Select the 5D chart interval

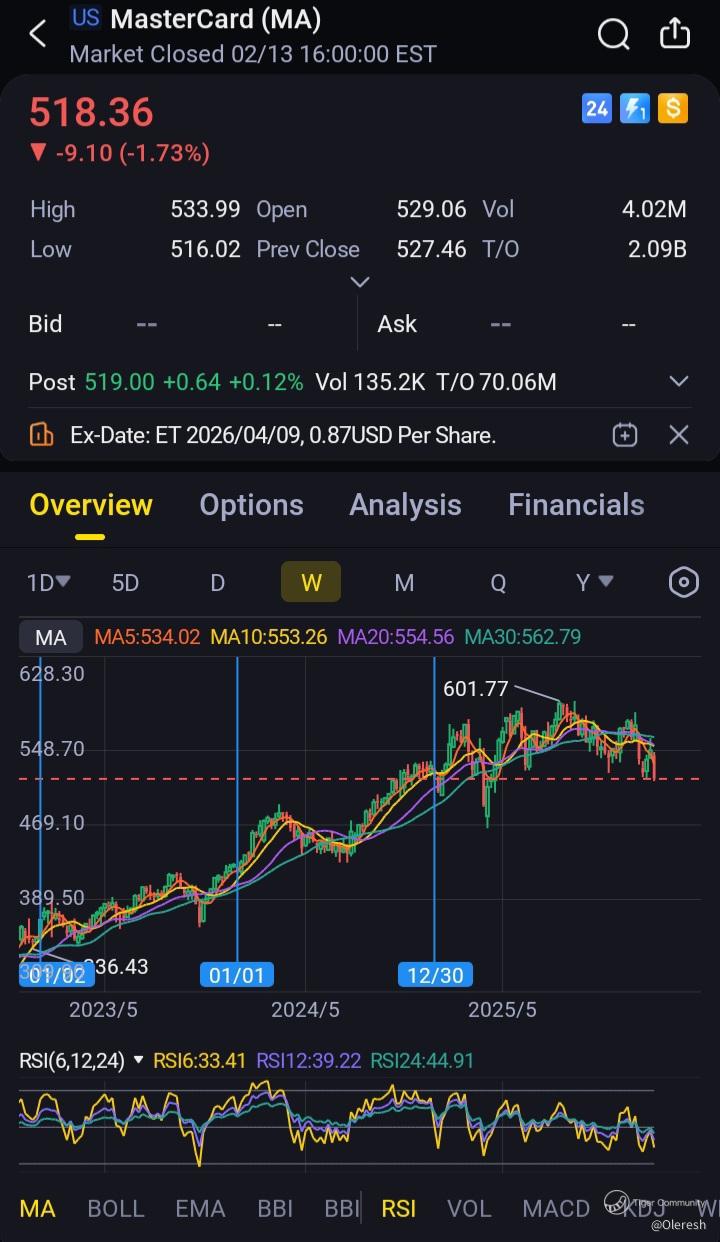coord(125,582)
